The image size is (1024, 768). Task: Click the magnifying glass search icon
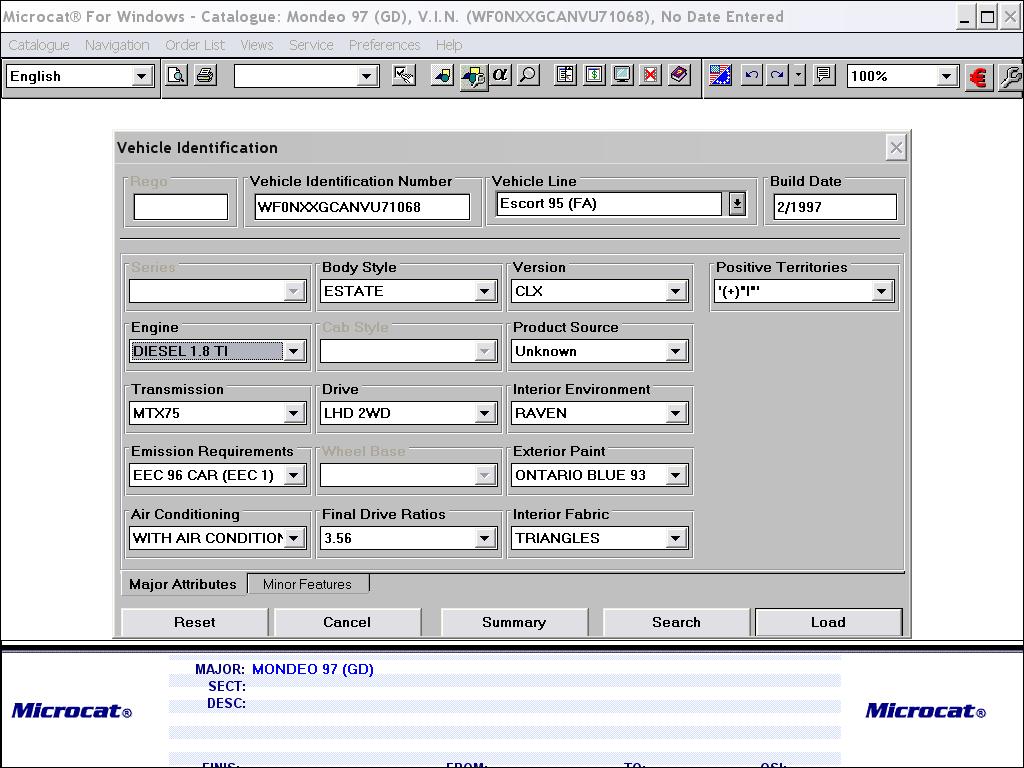click(x=527, y=76)
